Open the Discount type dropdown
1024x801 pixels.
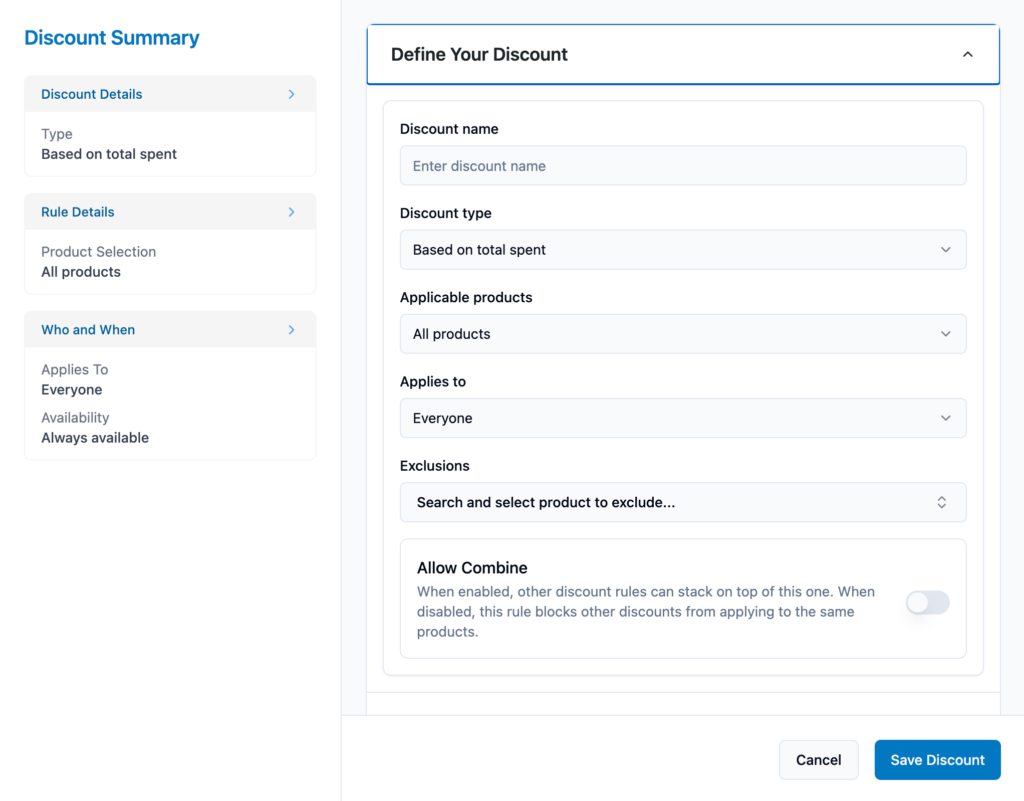[x=683, y=249]
